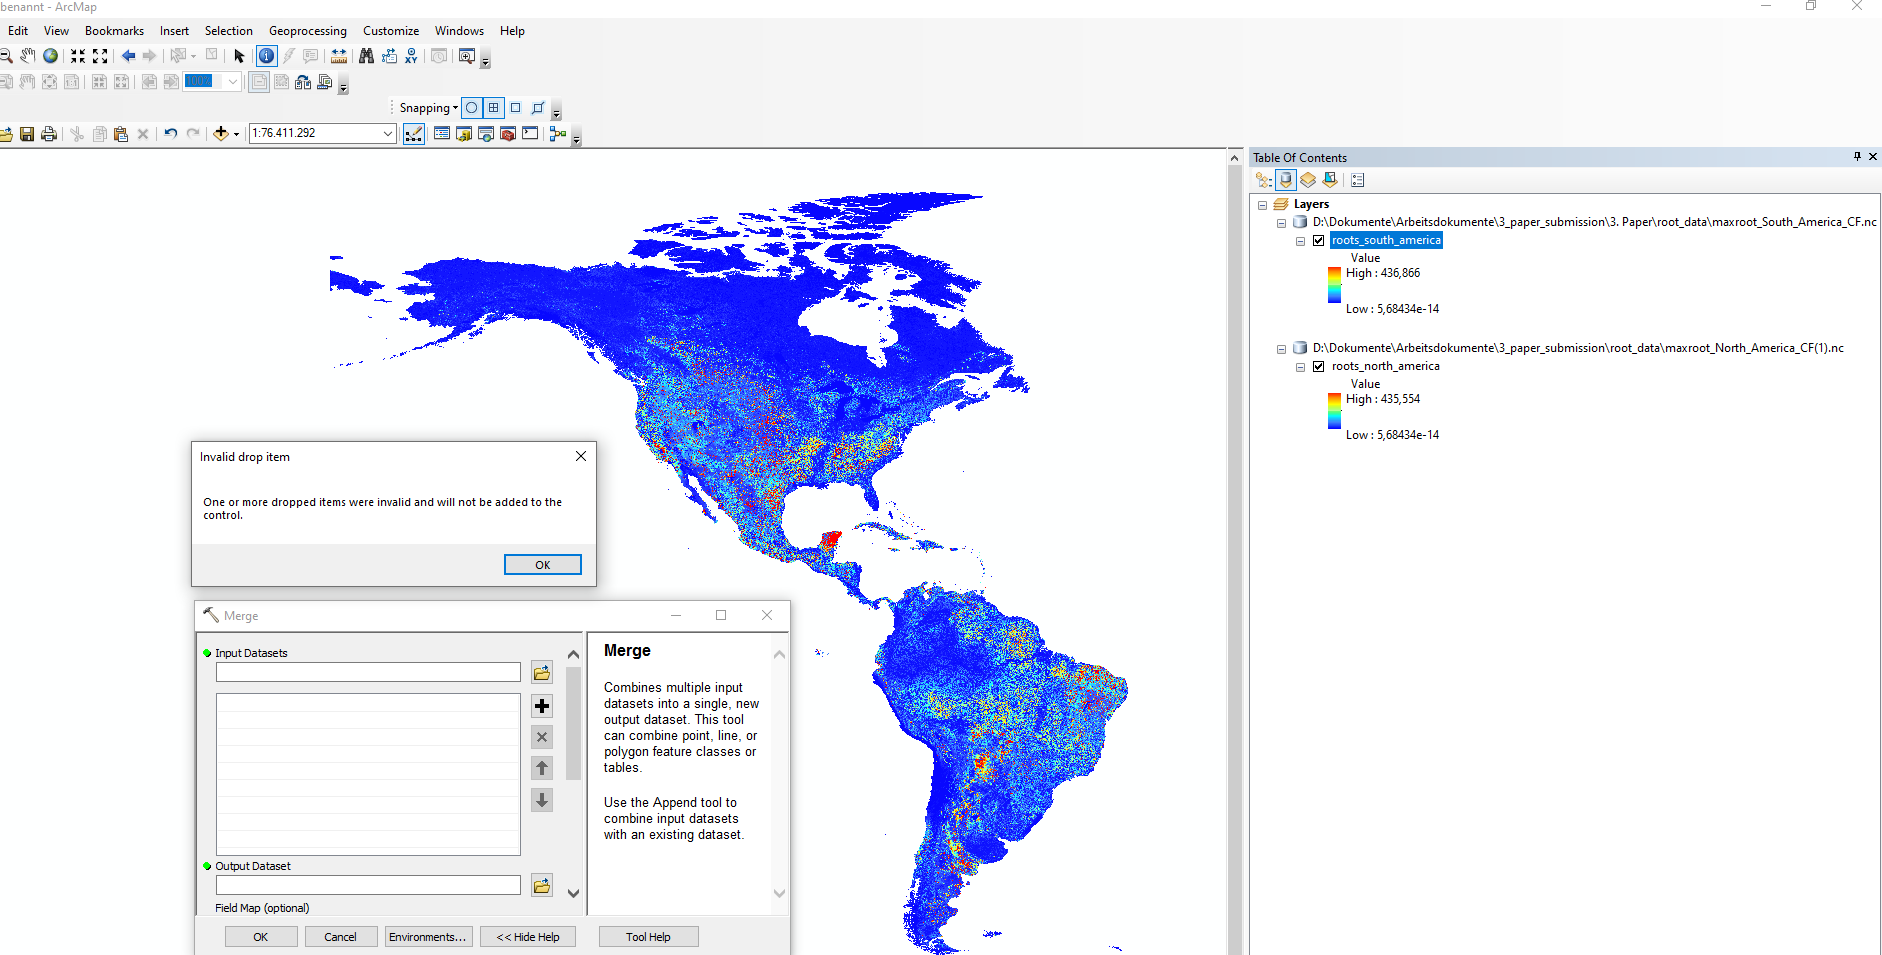Click the Fixed Zoom Out arrows icon
Image resolution: width=1882 pixels, height=955 pixels.
pos(100,56)
